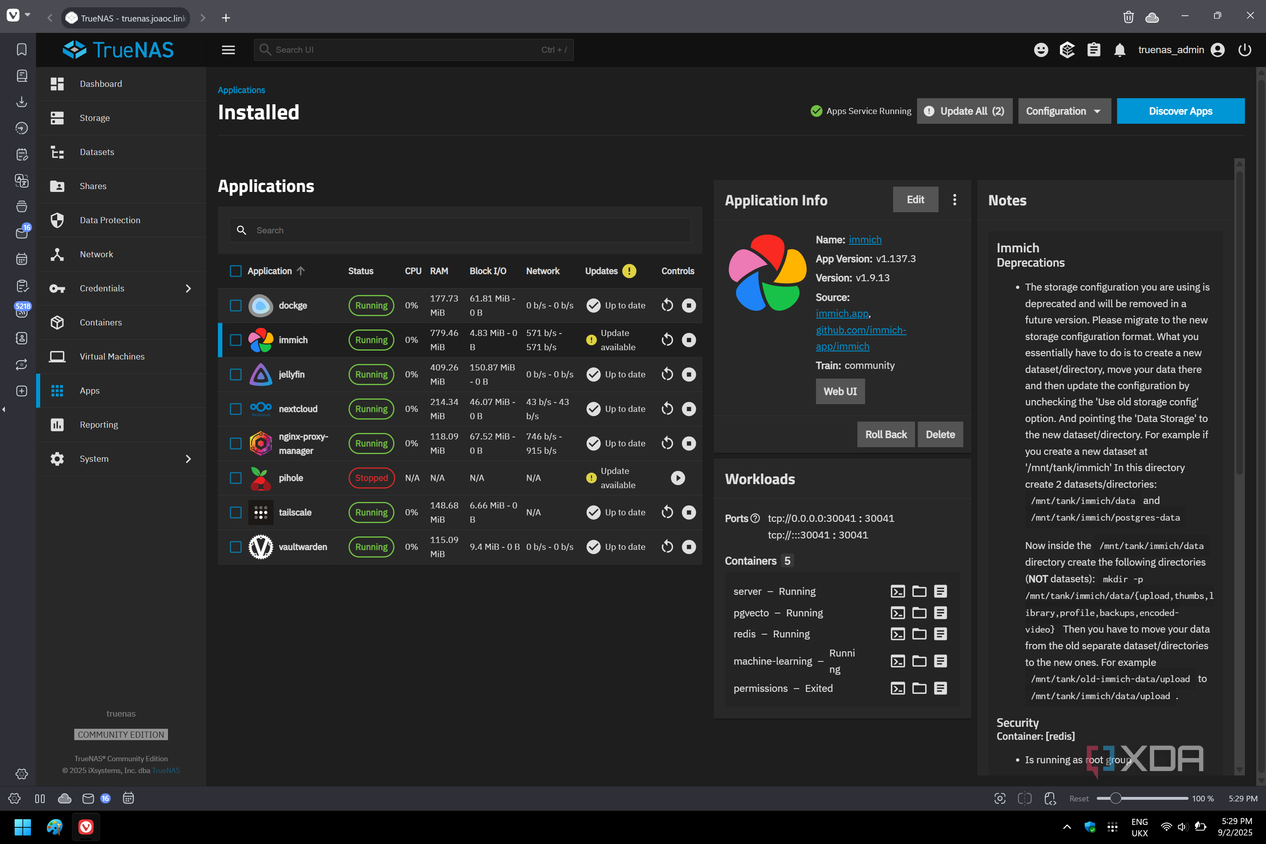Viewport: 1266px width, 844px height.
Task: Open the jobs clipboard icon
Action: pyautogui.click(x=1094, y=50)
